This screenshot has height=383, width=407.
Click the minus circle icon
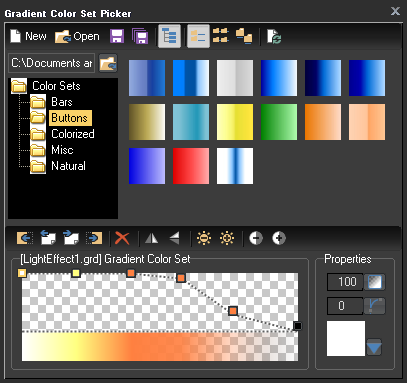(256, 238)
